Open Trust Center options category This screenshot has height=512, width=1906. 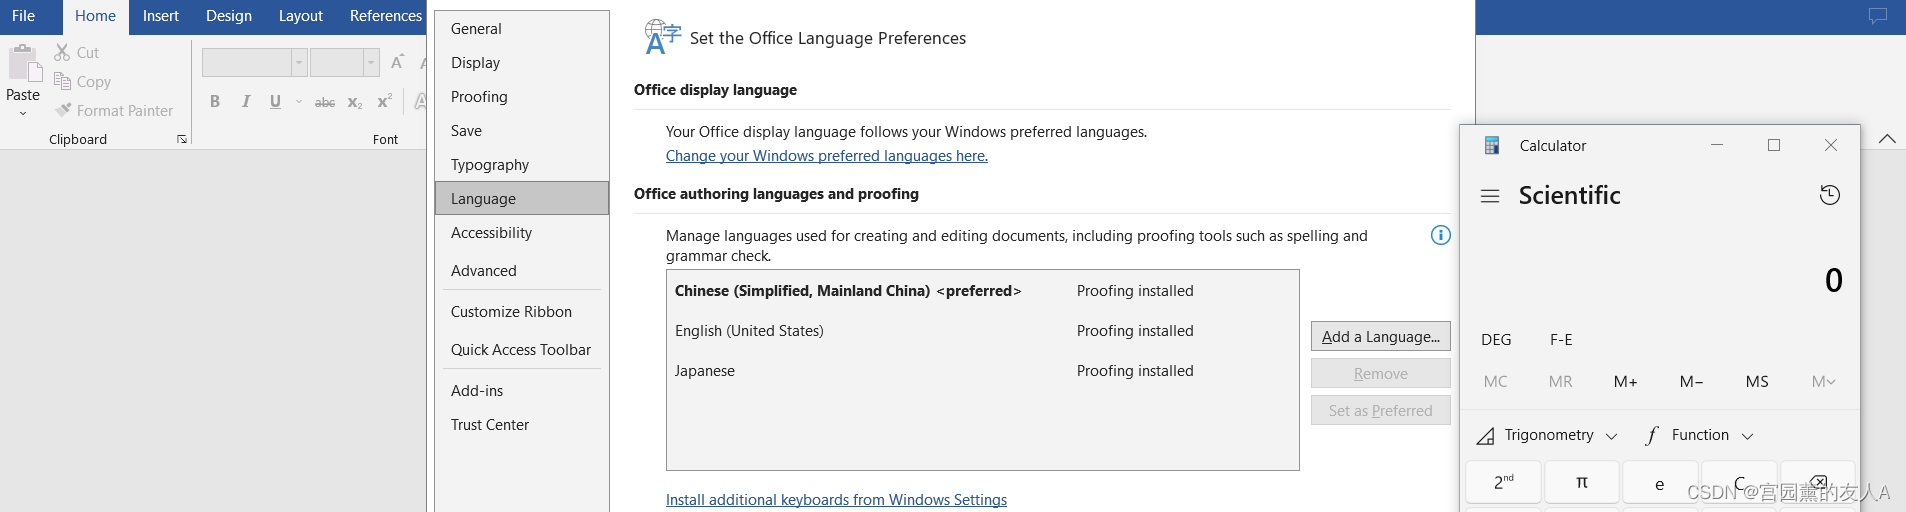tap(522, 425)
